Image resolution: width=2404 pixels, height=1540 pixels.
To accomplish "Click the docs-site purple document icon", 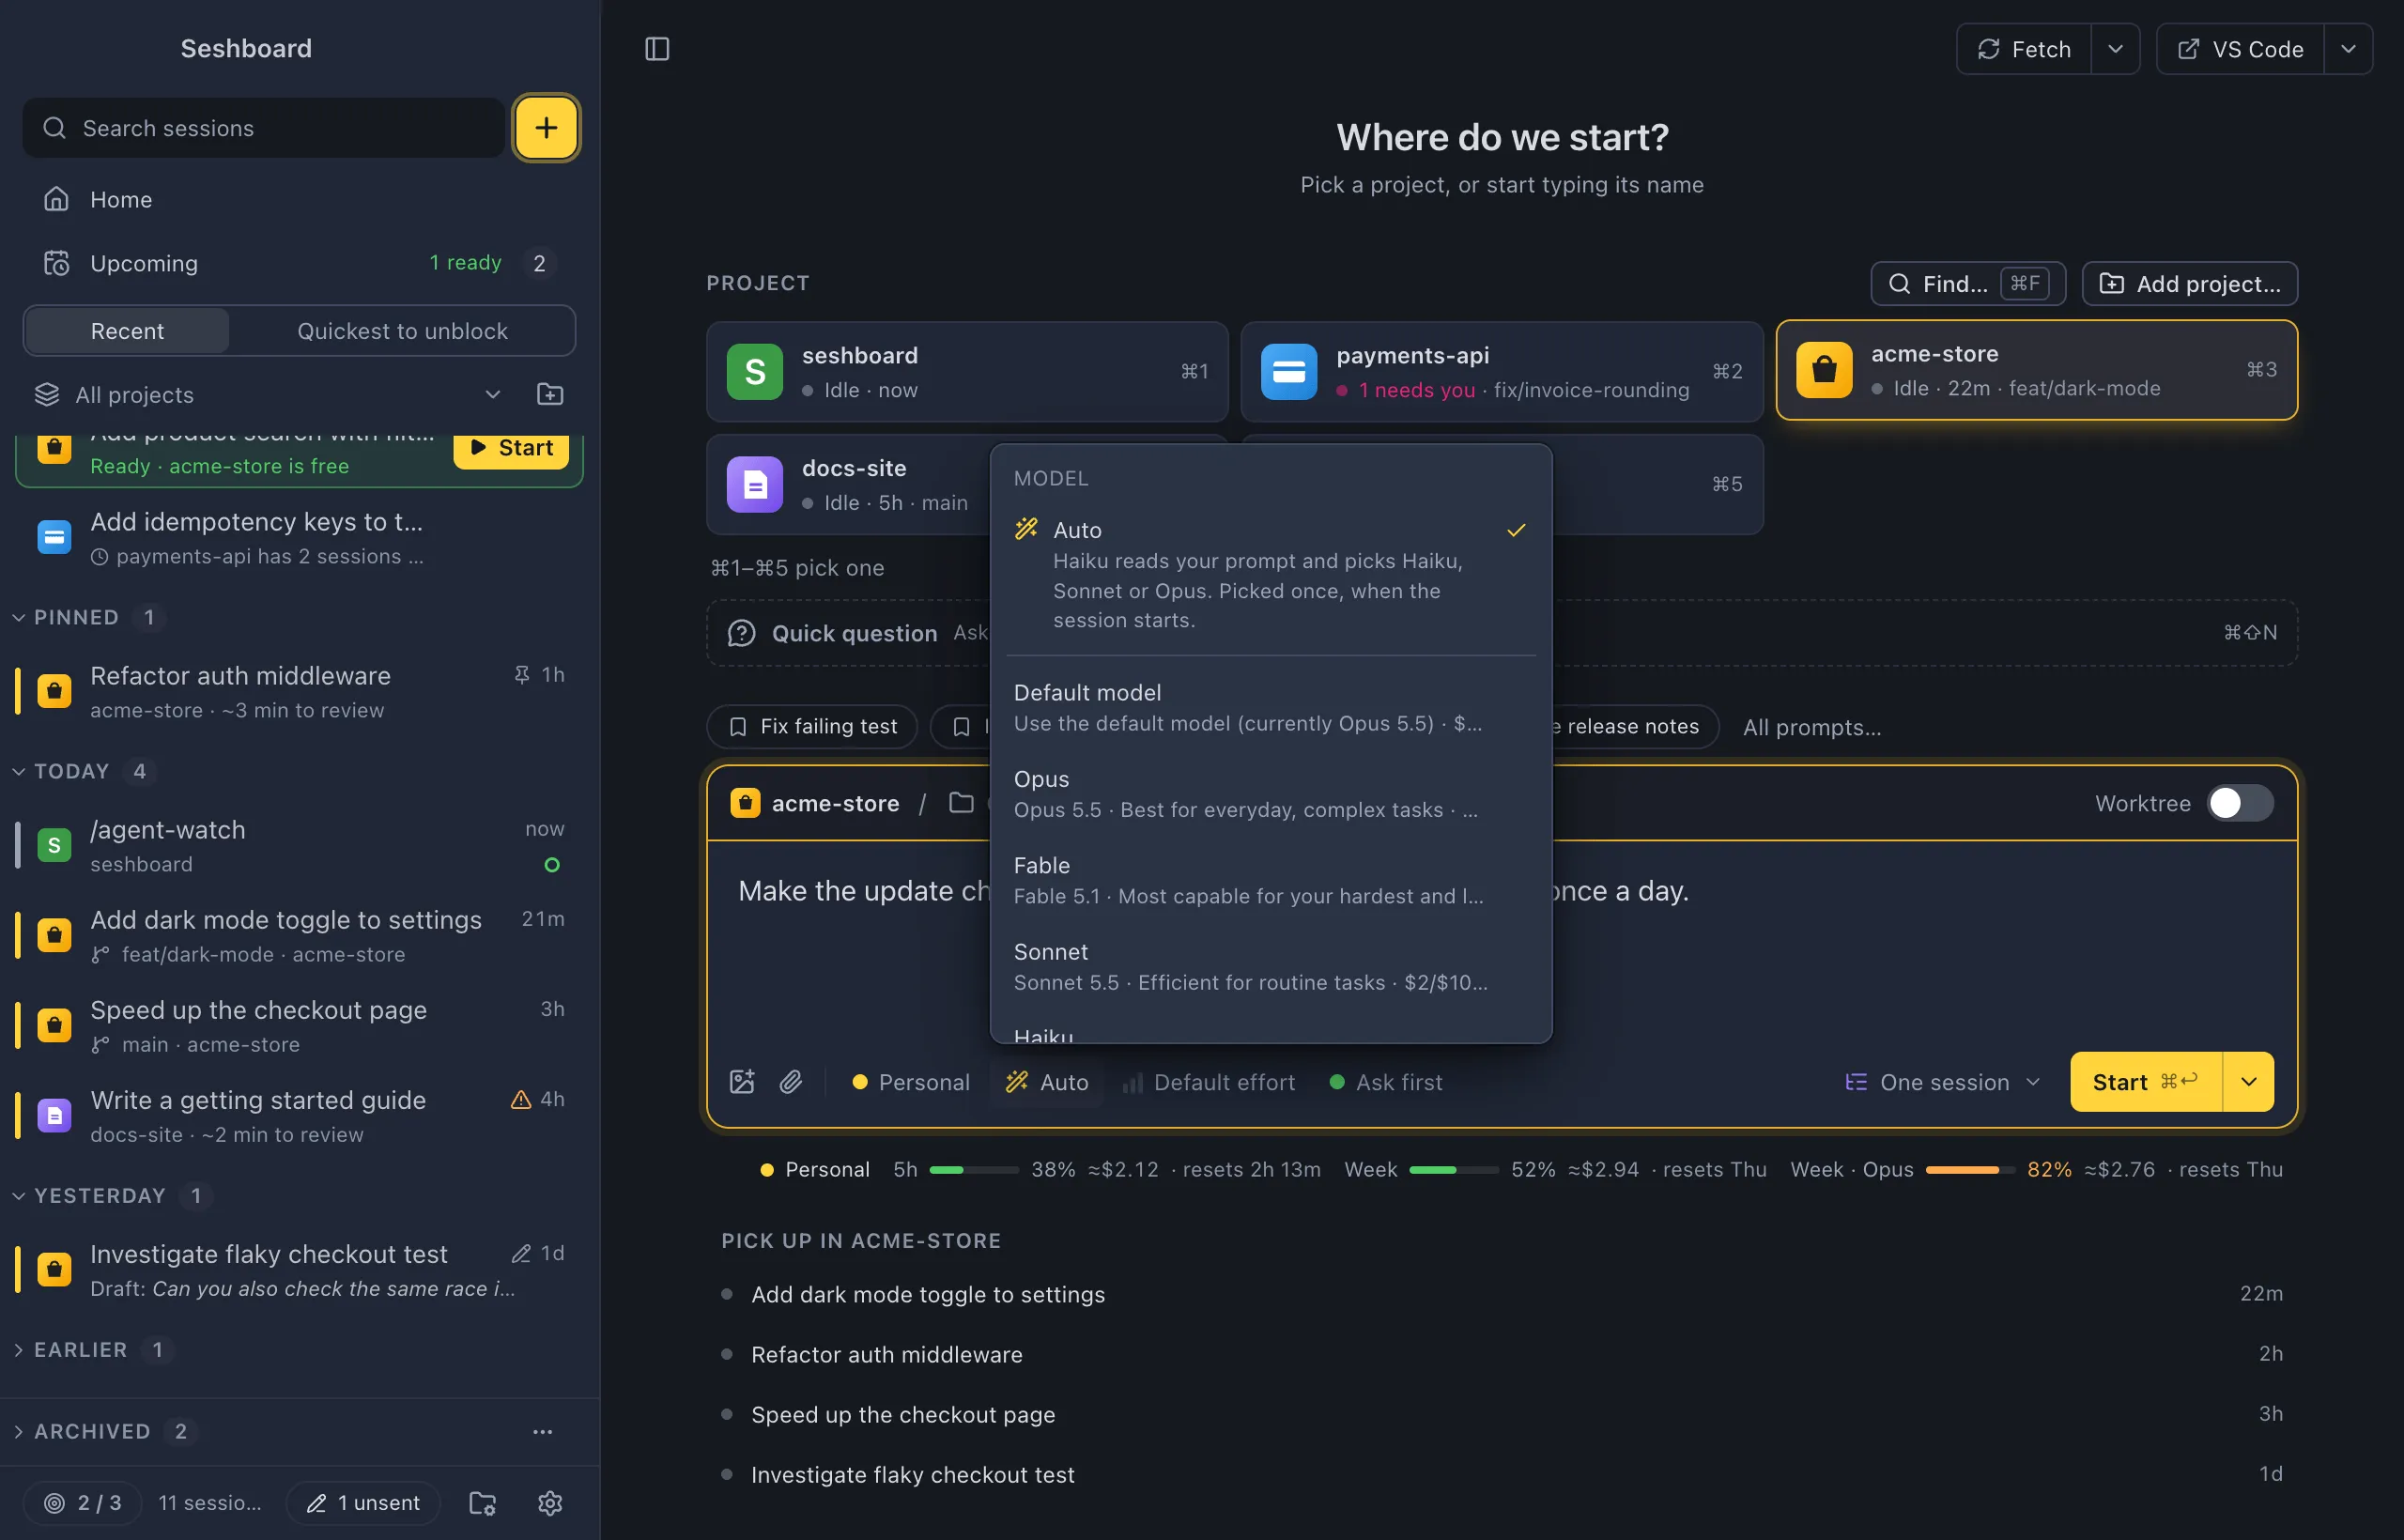I will point(755,484).
